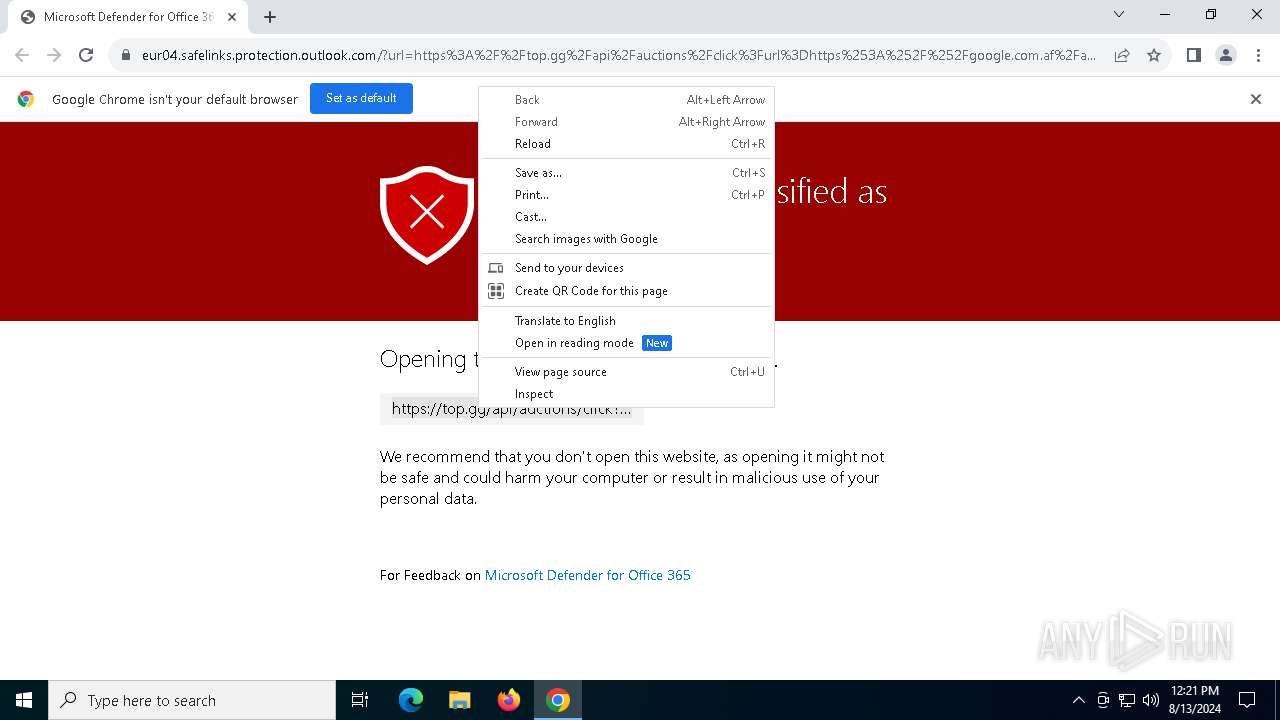View site lock information icon
This screenshot has width=1280, height=720.
(126, 56)
